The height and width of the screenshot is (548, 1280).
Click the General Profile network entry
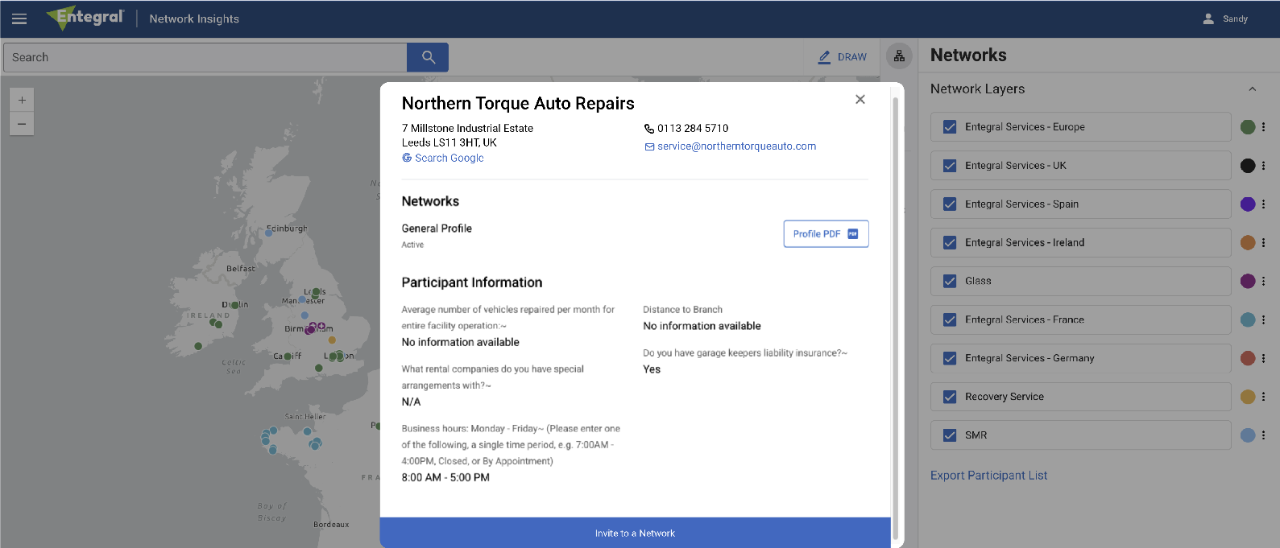point(437,229)
